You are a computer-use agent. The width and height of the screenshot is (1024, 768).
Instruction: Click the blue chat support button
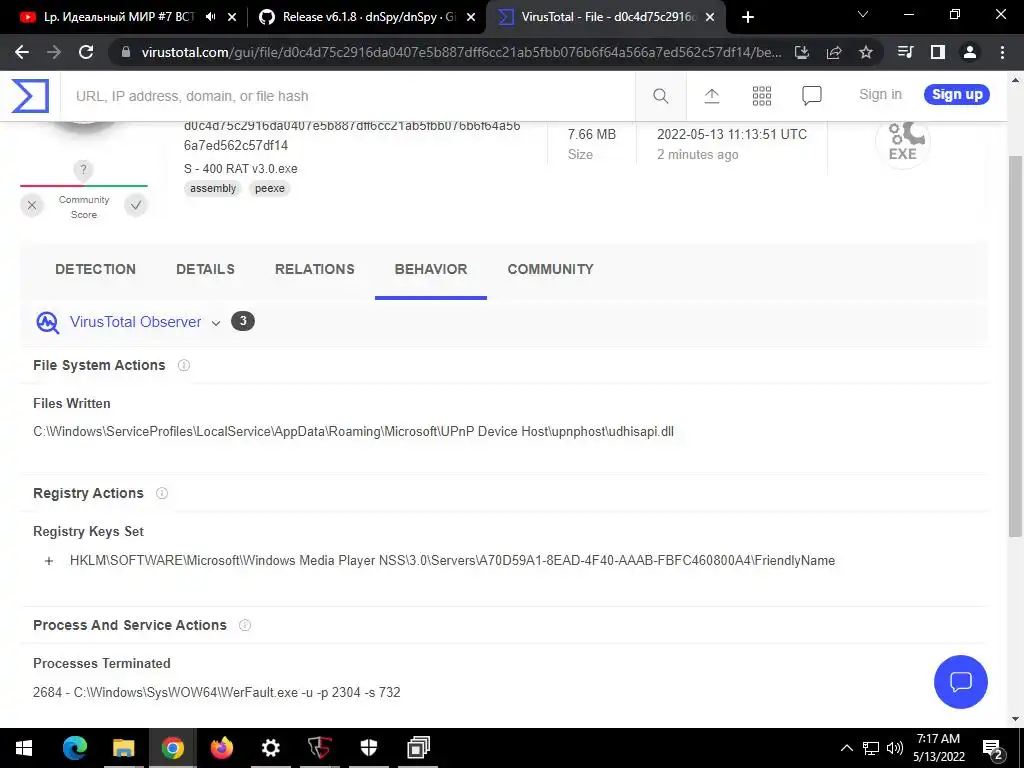(x=961, y=682)
